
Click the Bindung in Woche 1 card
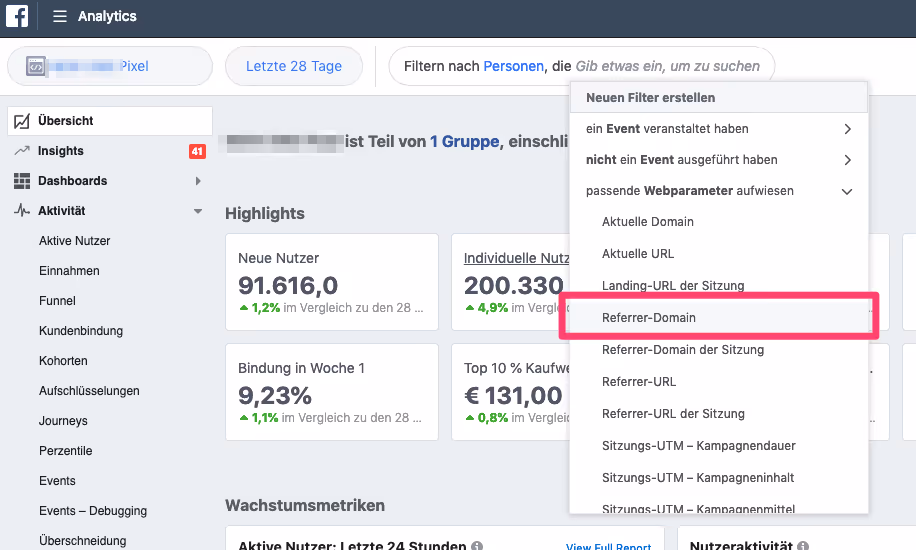332,392
